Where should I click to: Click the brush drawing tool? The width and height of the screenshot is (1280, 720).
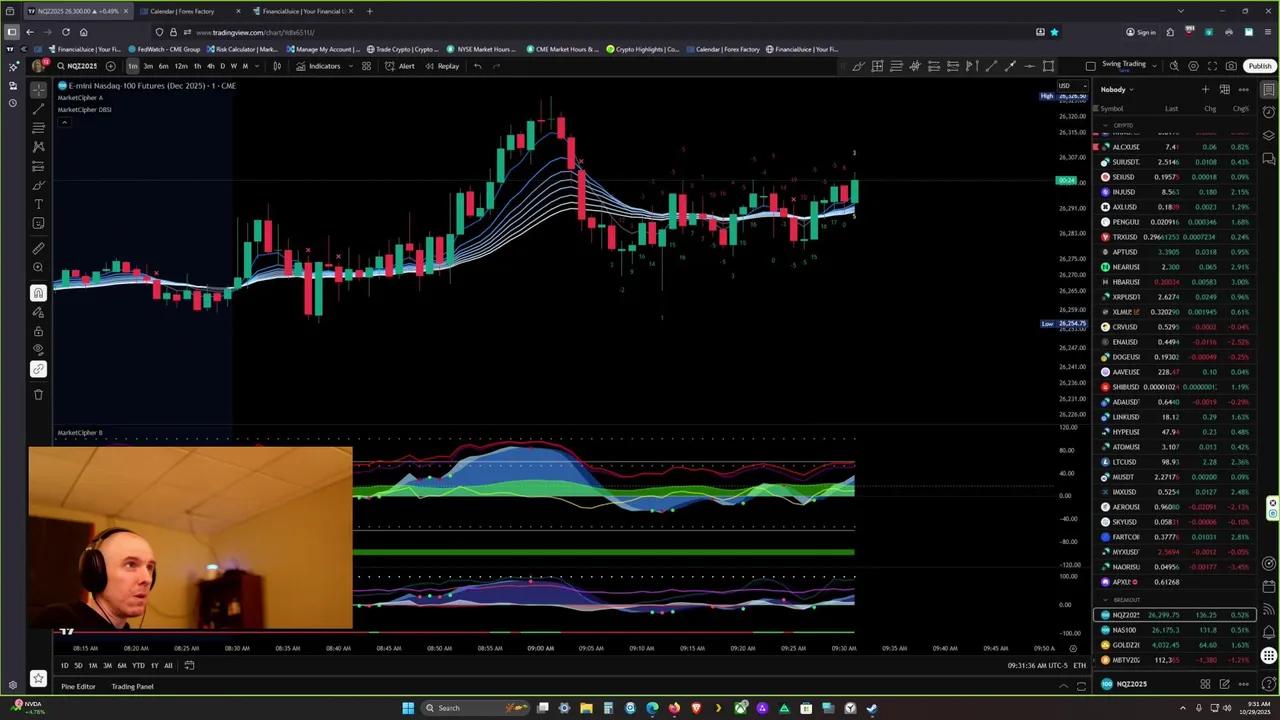pyautogui.click(x=38, y=185)
